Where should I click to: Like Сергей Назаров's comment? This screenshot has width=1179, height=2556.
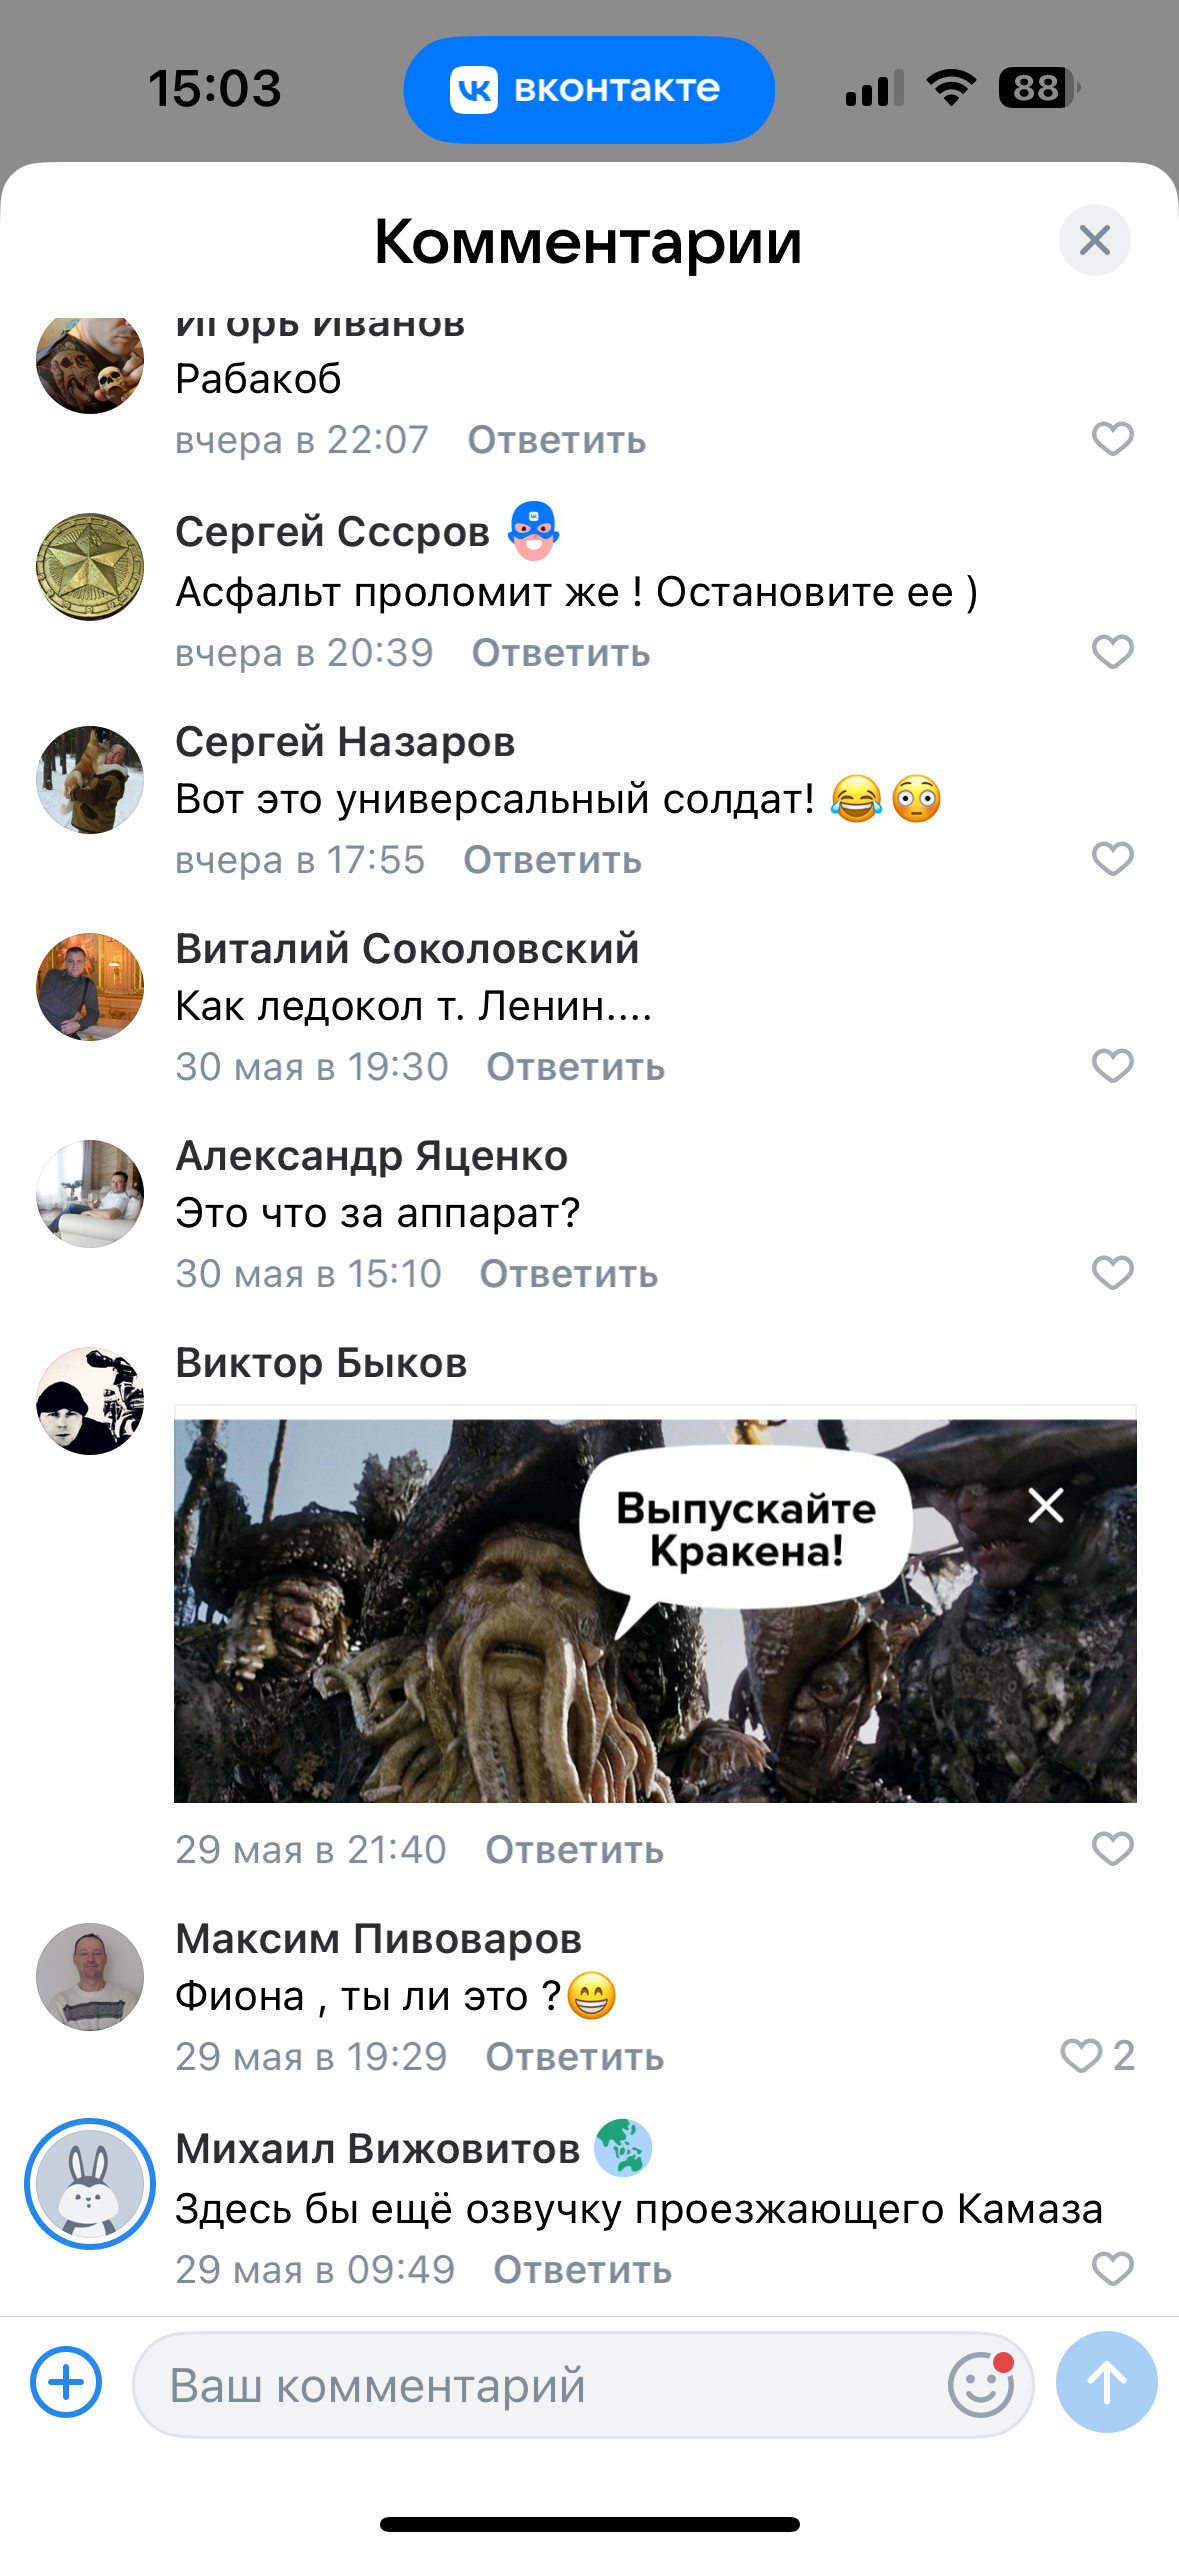(1112, 859)
